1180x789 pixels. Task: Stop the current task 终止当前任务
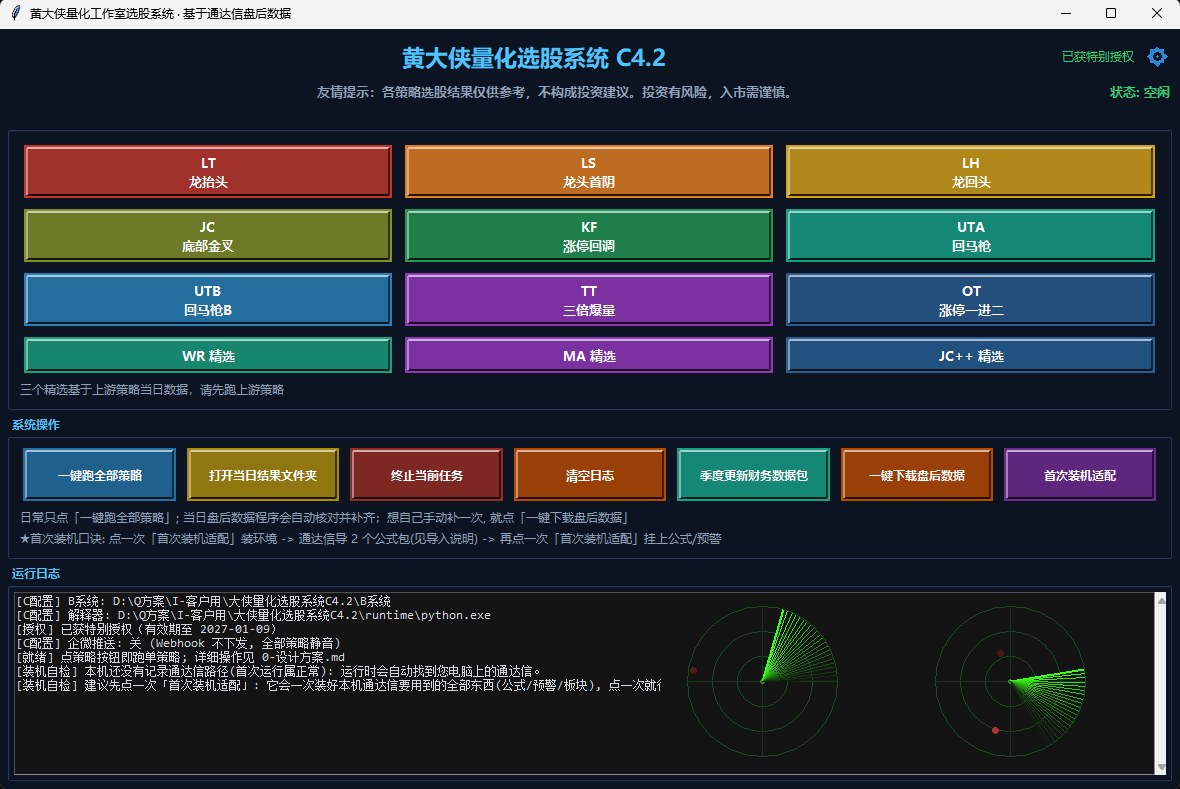[426, 475]
